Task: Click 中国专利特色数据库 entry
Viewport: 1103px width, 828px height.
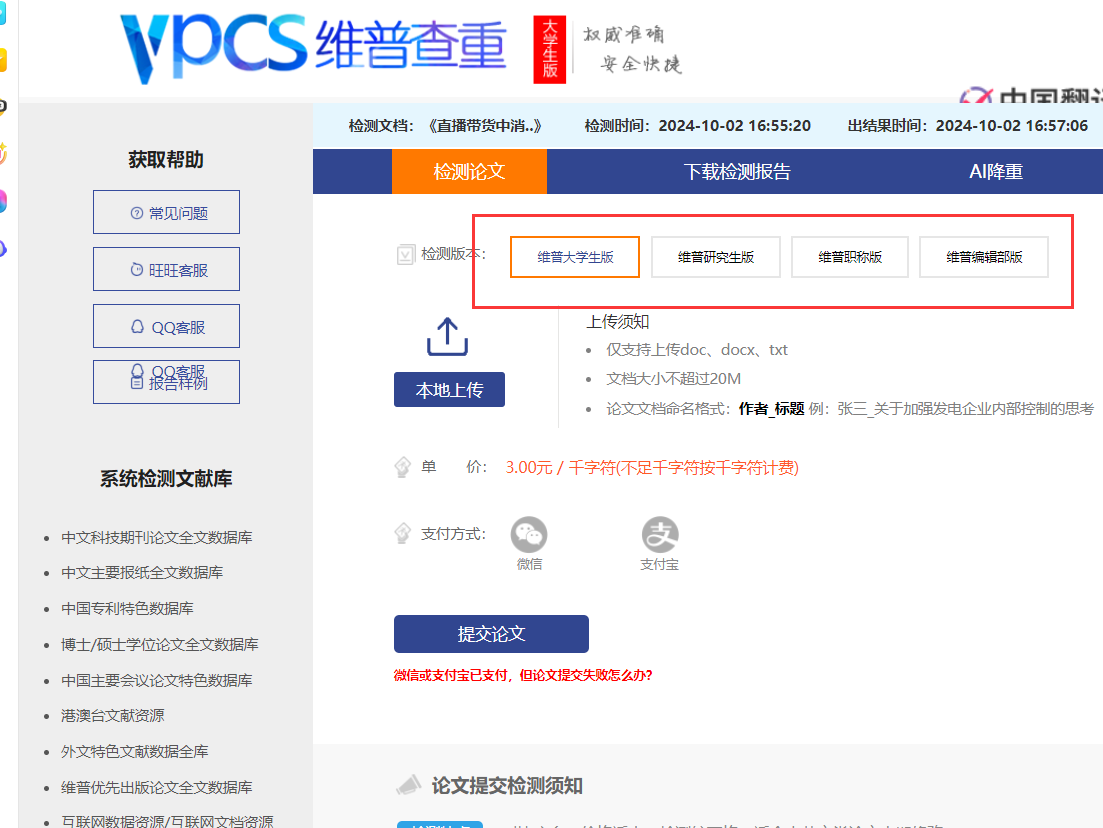Action: click(127, 609)
